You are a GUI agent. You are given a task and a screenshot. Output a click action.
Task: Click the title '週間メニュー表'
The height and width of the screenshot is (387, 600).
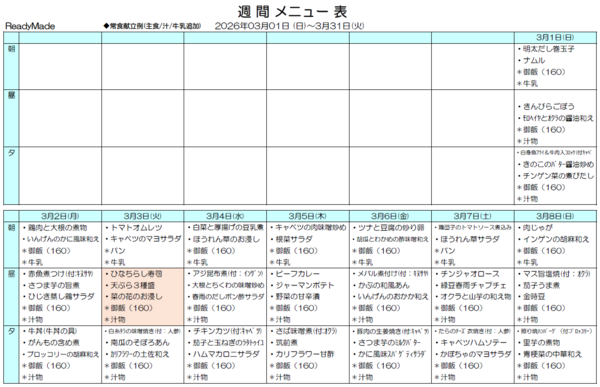[x=293, y=11]
